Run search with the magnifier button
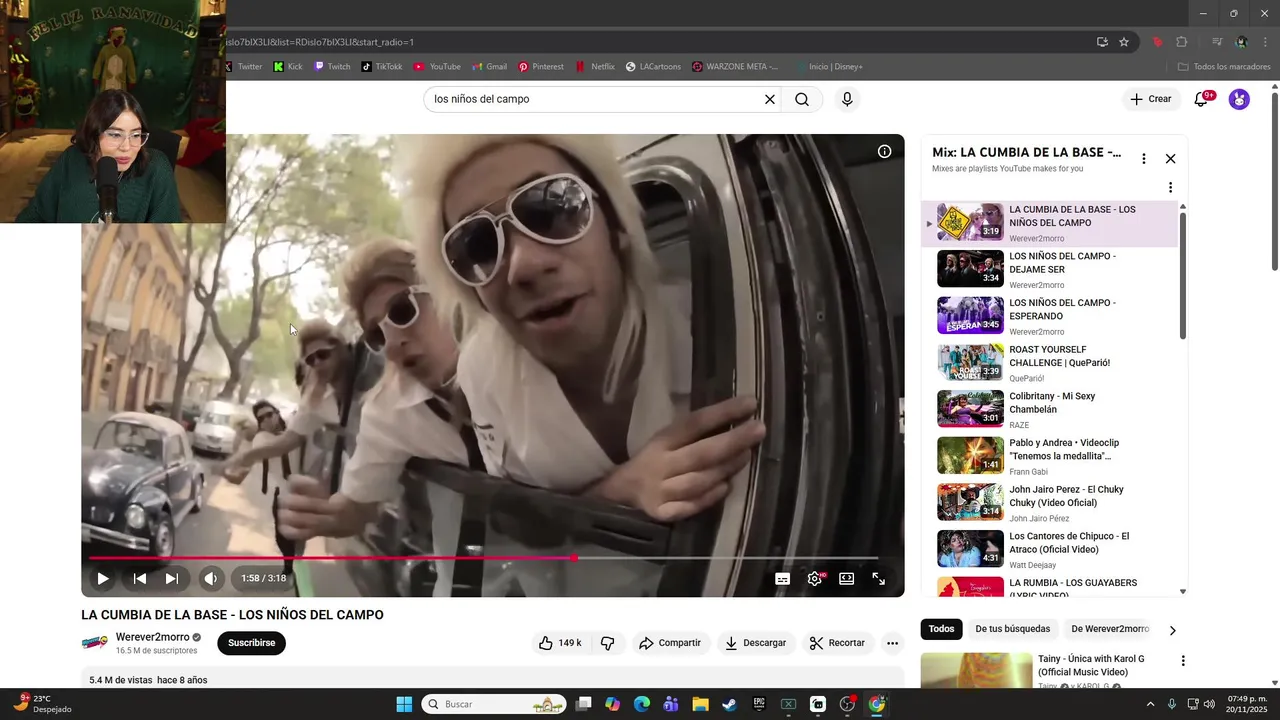1280x720 pixels. coord(802,99)
